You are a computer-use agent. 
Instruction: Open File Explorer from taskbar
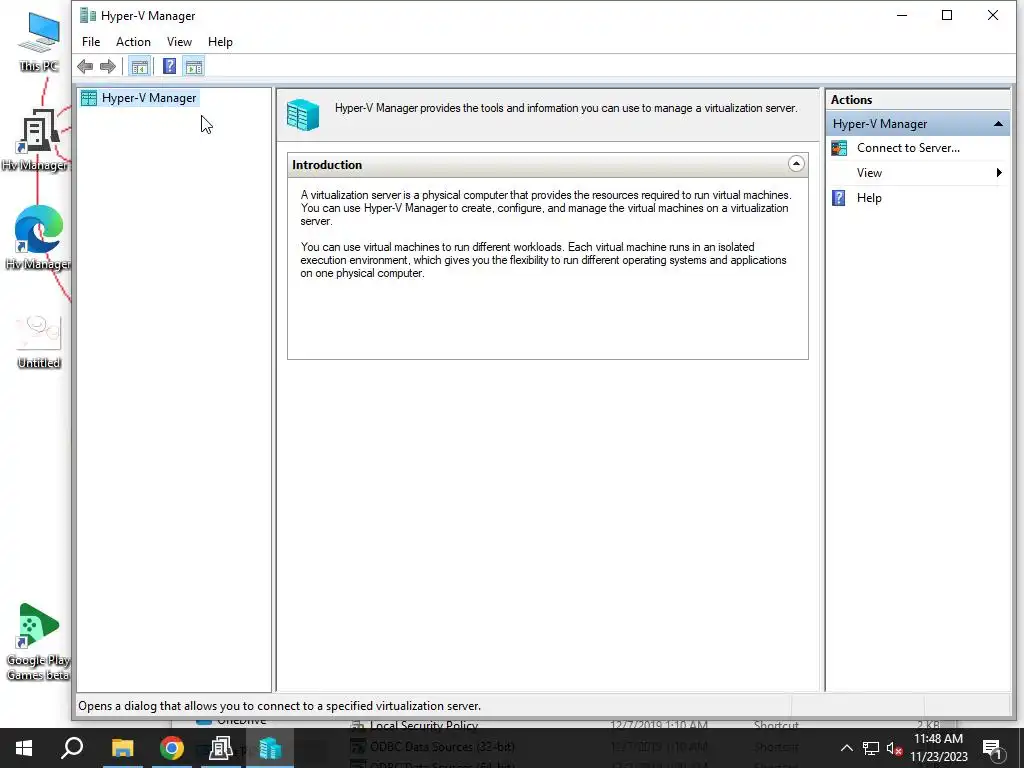click(x=122, y=748)
